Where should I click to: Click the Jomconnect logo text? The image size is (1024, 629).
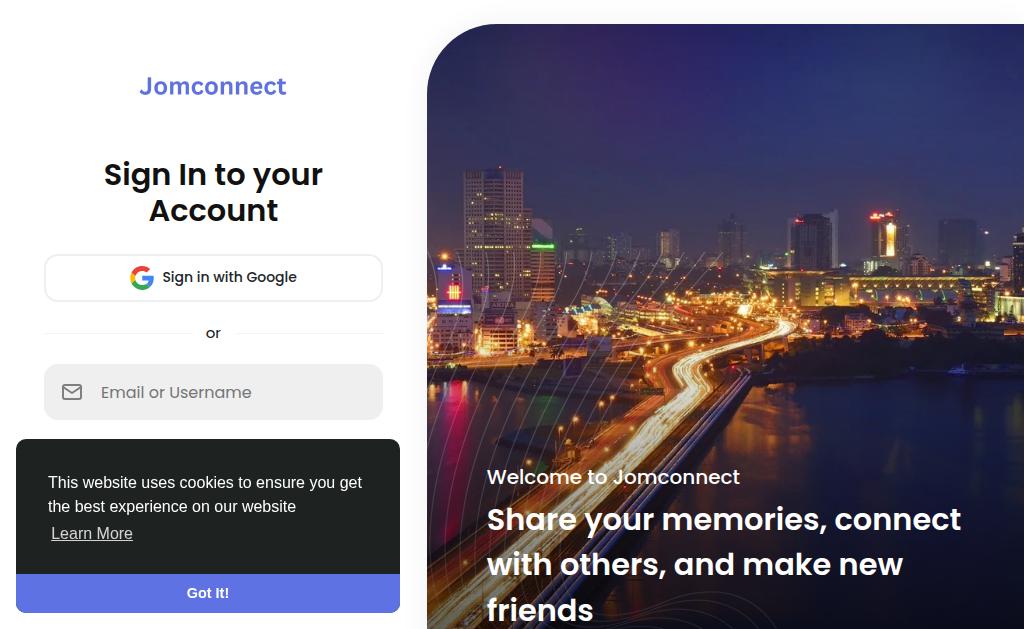(213, 86)
